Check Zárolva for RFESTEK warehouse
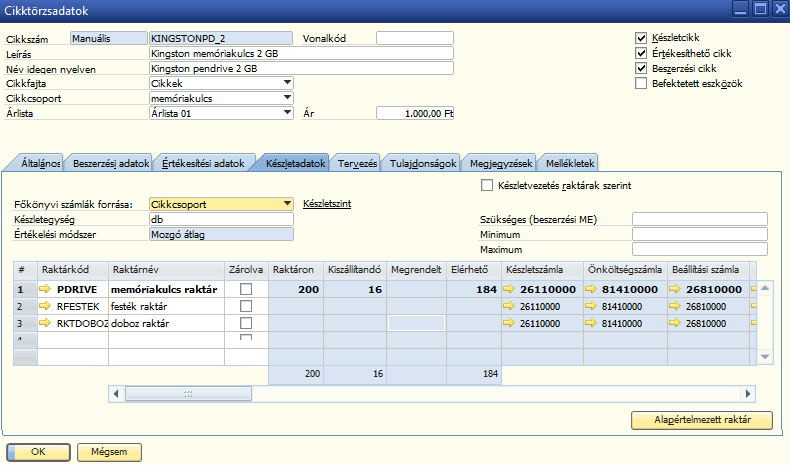 click(x=246, y=306)
